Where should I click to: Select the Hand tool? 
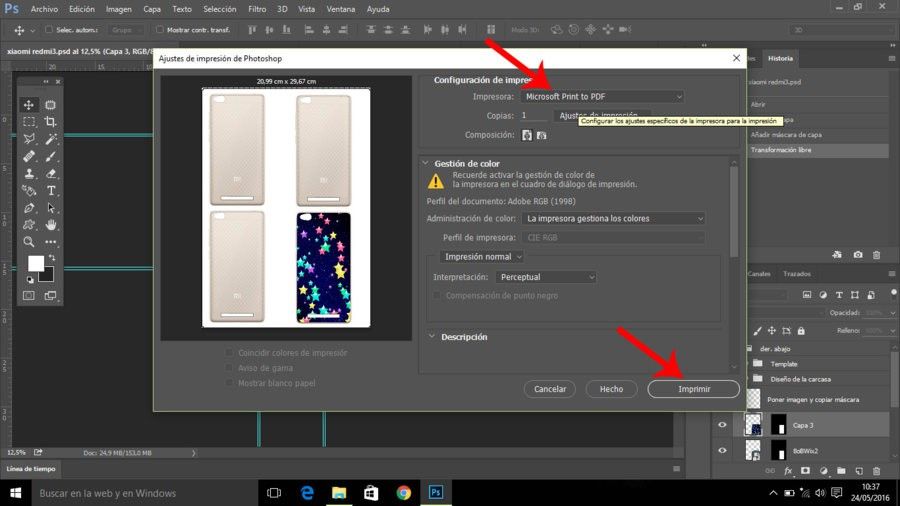coord(51,225)
